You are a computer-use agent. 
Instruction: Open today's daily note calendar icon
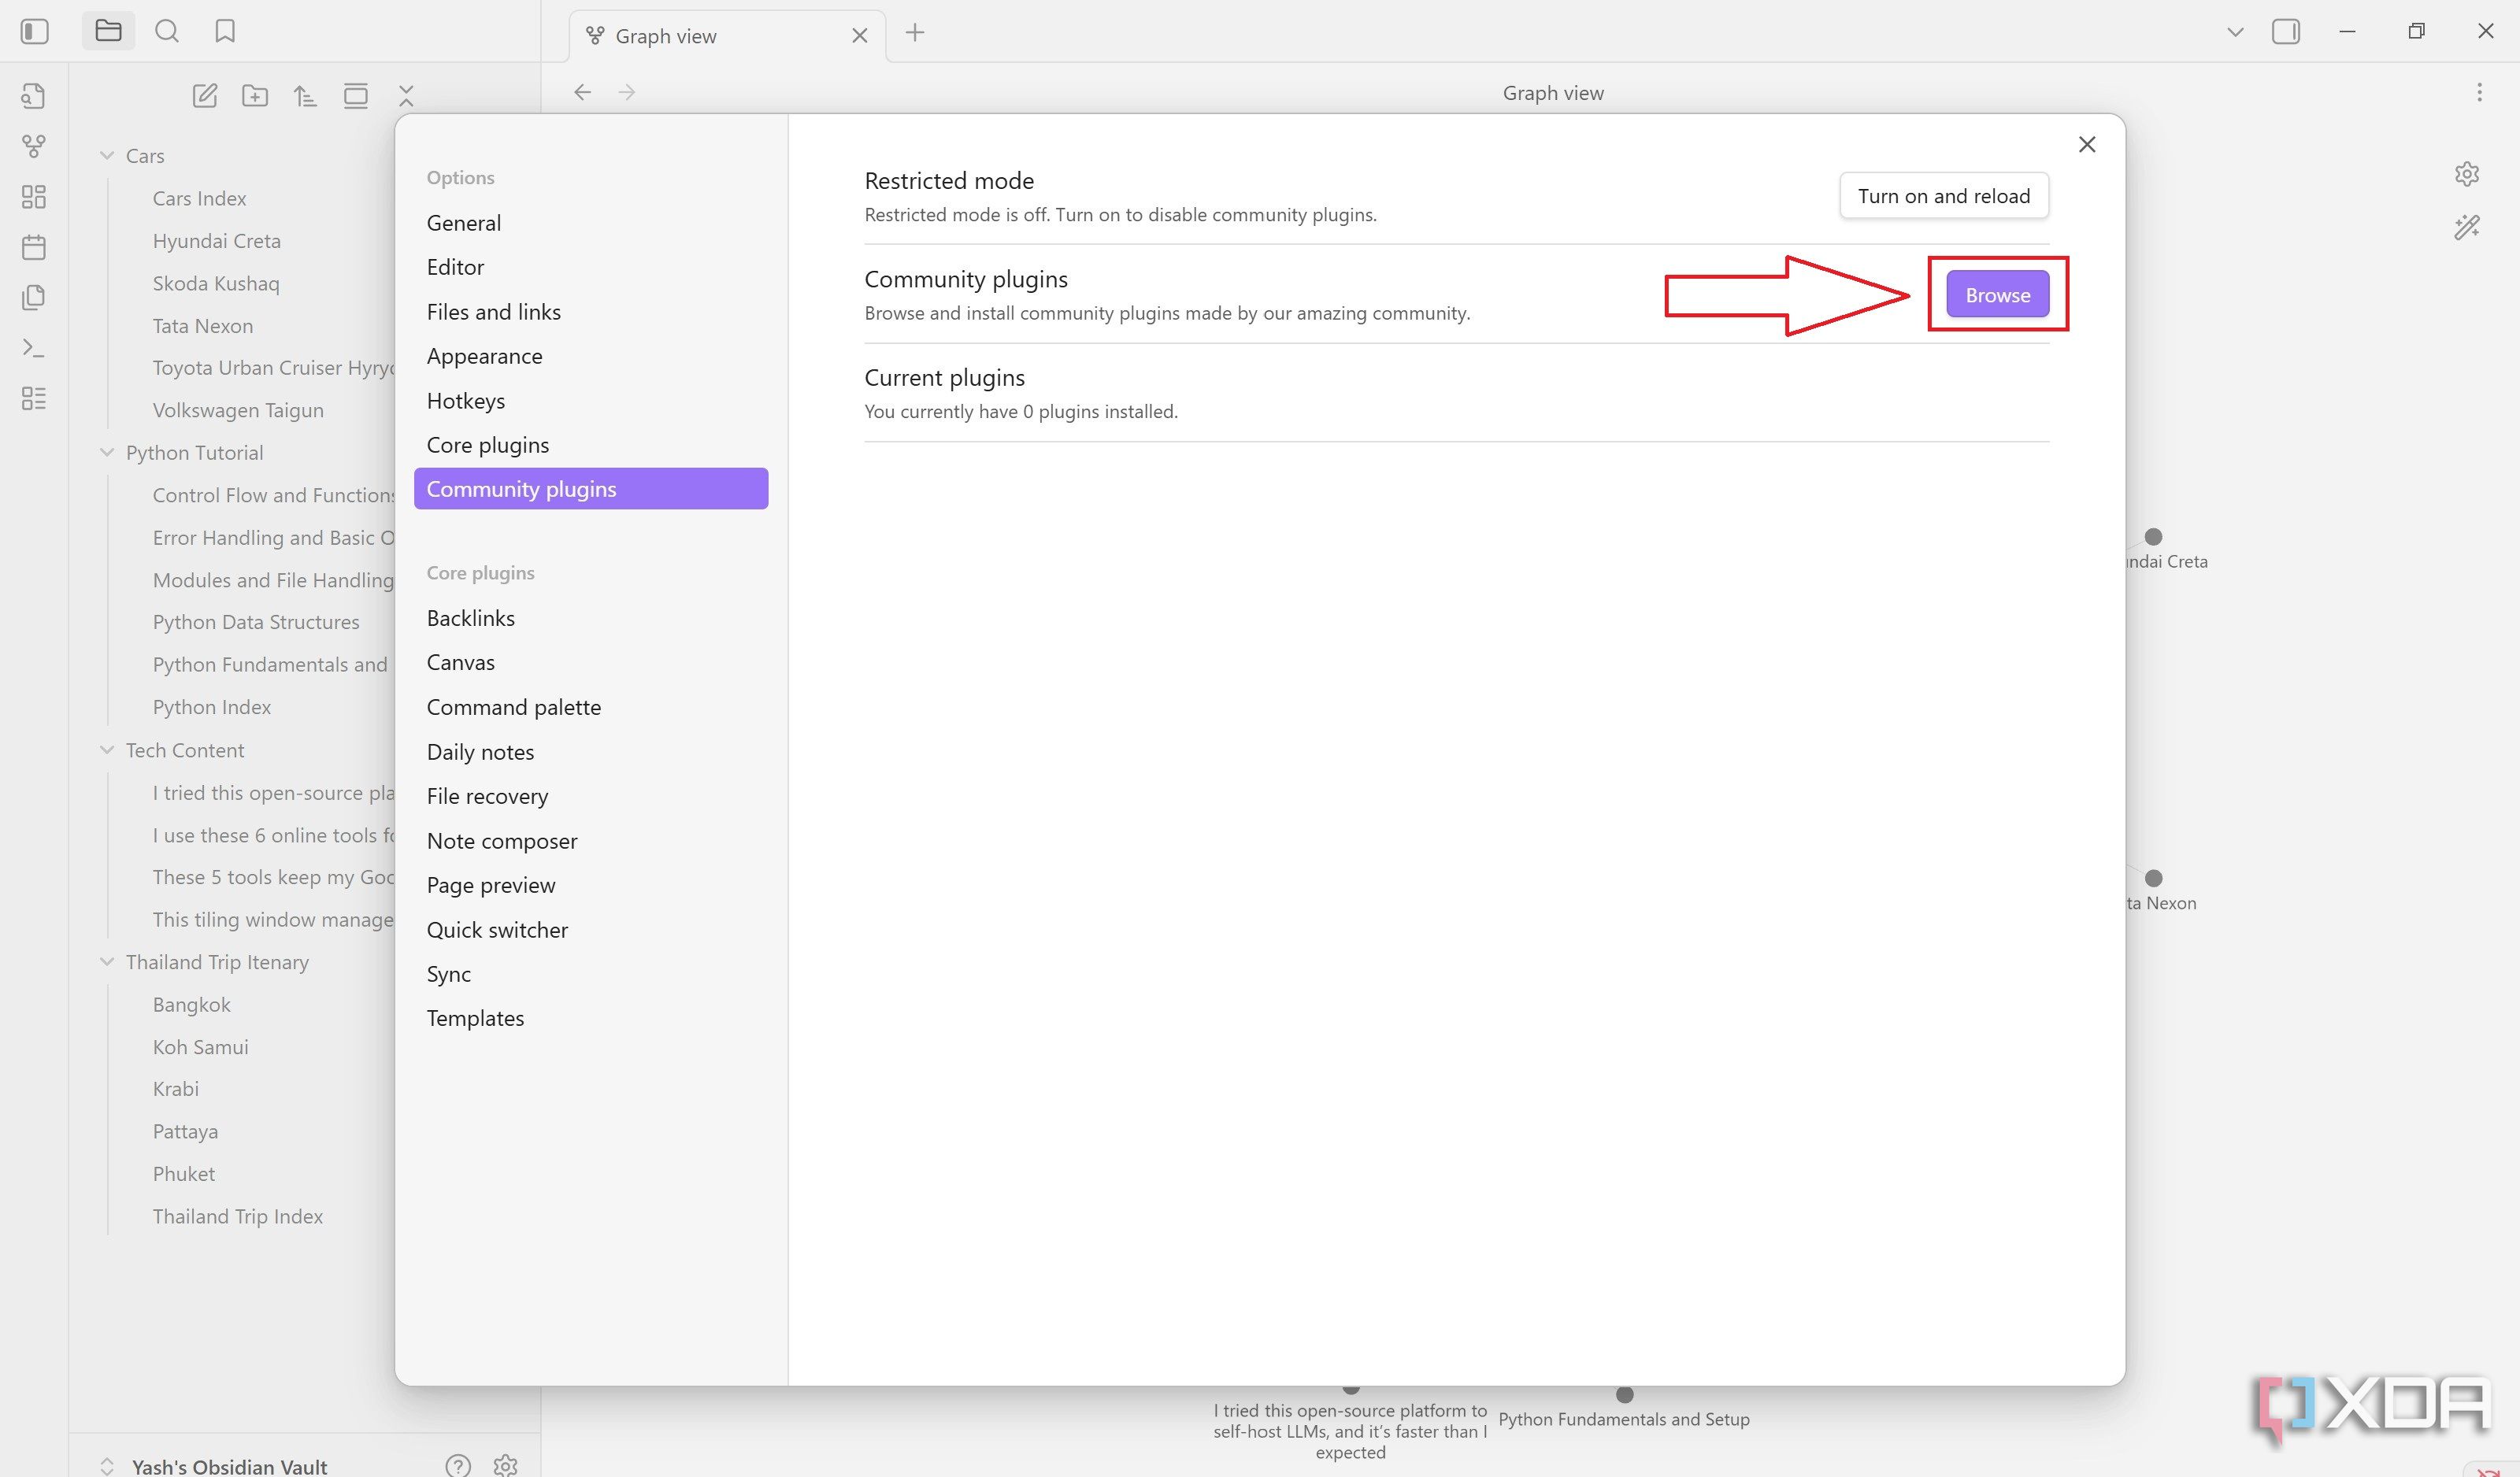(x=34, y=247)
